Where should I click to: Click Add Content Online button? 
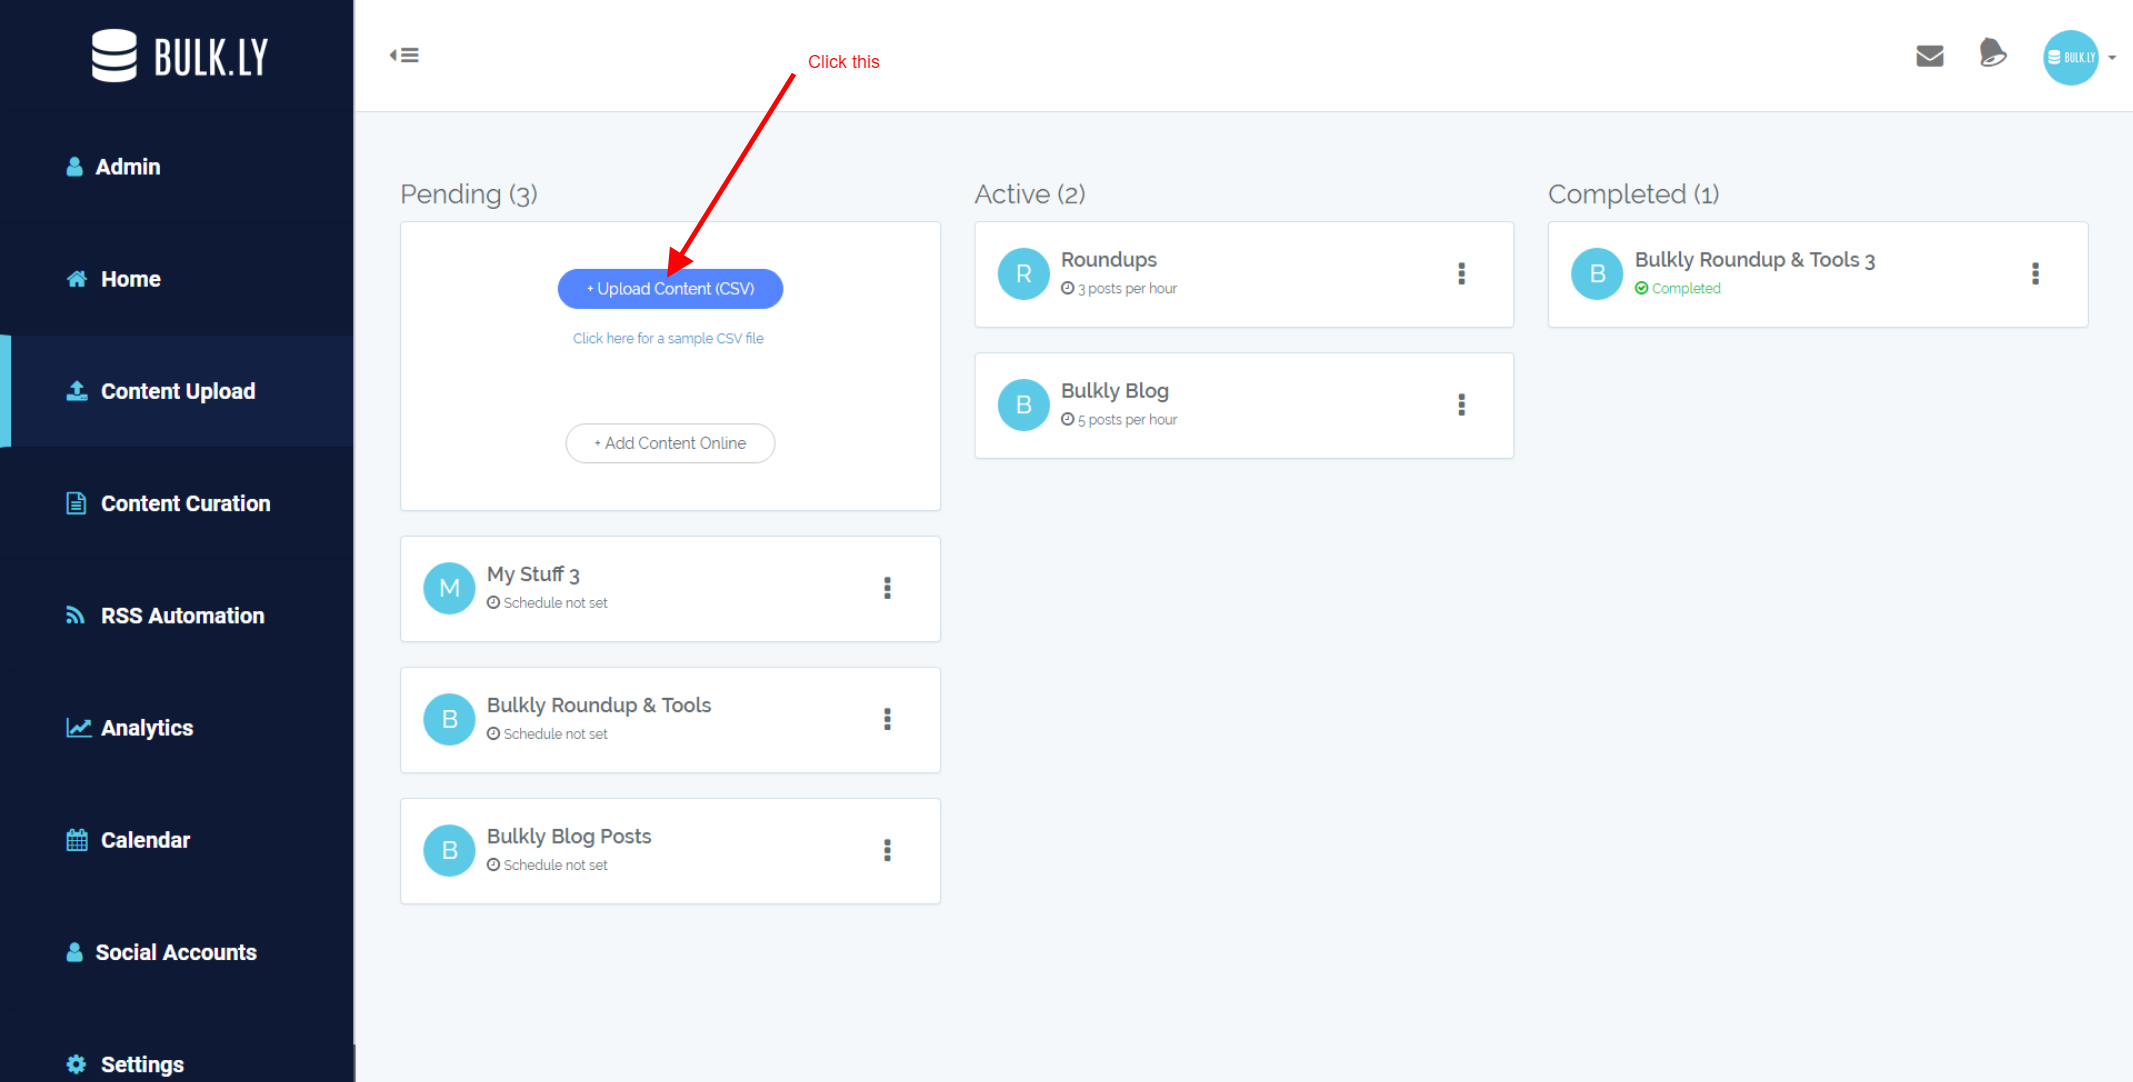point(670,443)
